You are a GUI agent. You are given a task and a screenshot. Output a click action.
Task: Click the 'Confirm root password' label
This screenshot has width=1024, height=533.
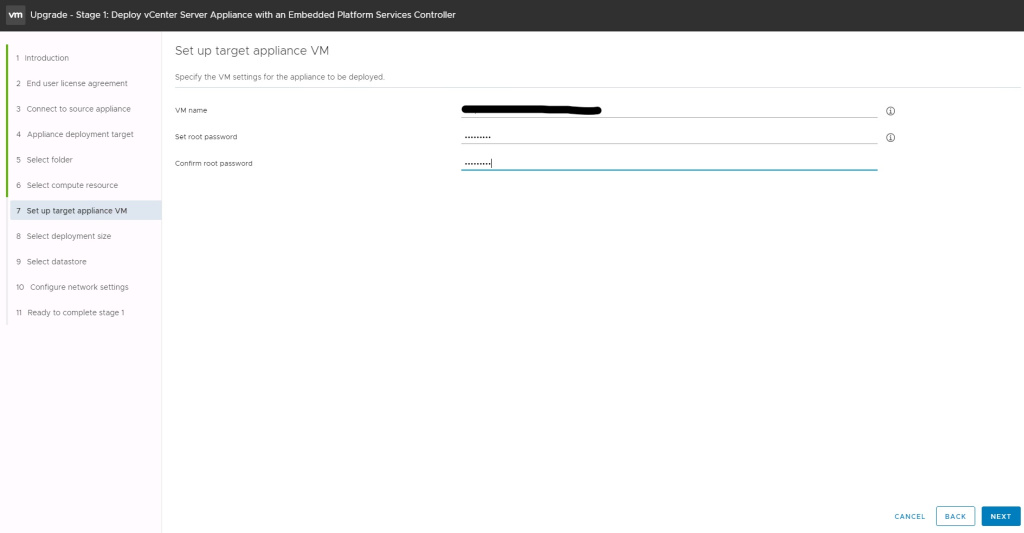213,163
